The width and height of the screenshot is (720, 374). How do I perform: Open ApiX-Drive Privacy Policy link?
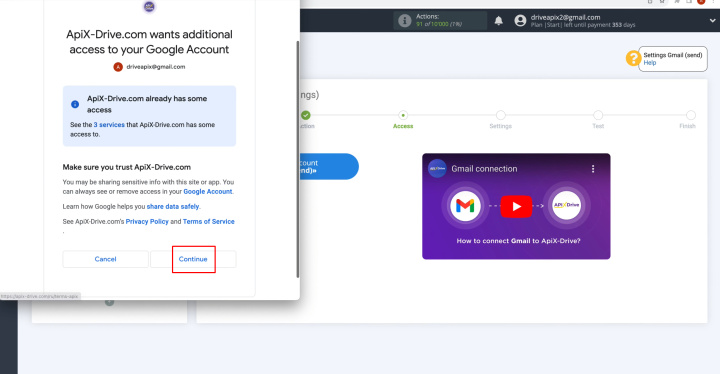(x=147, y=221)
